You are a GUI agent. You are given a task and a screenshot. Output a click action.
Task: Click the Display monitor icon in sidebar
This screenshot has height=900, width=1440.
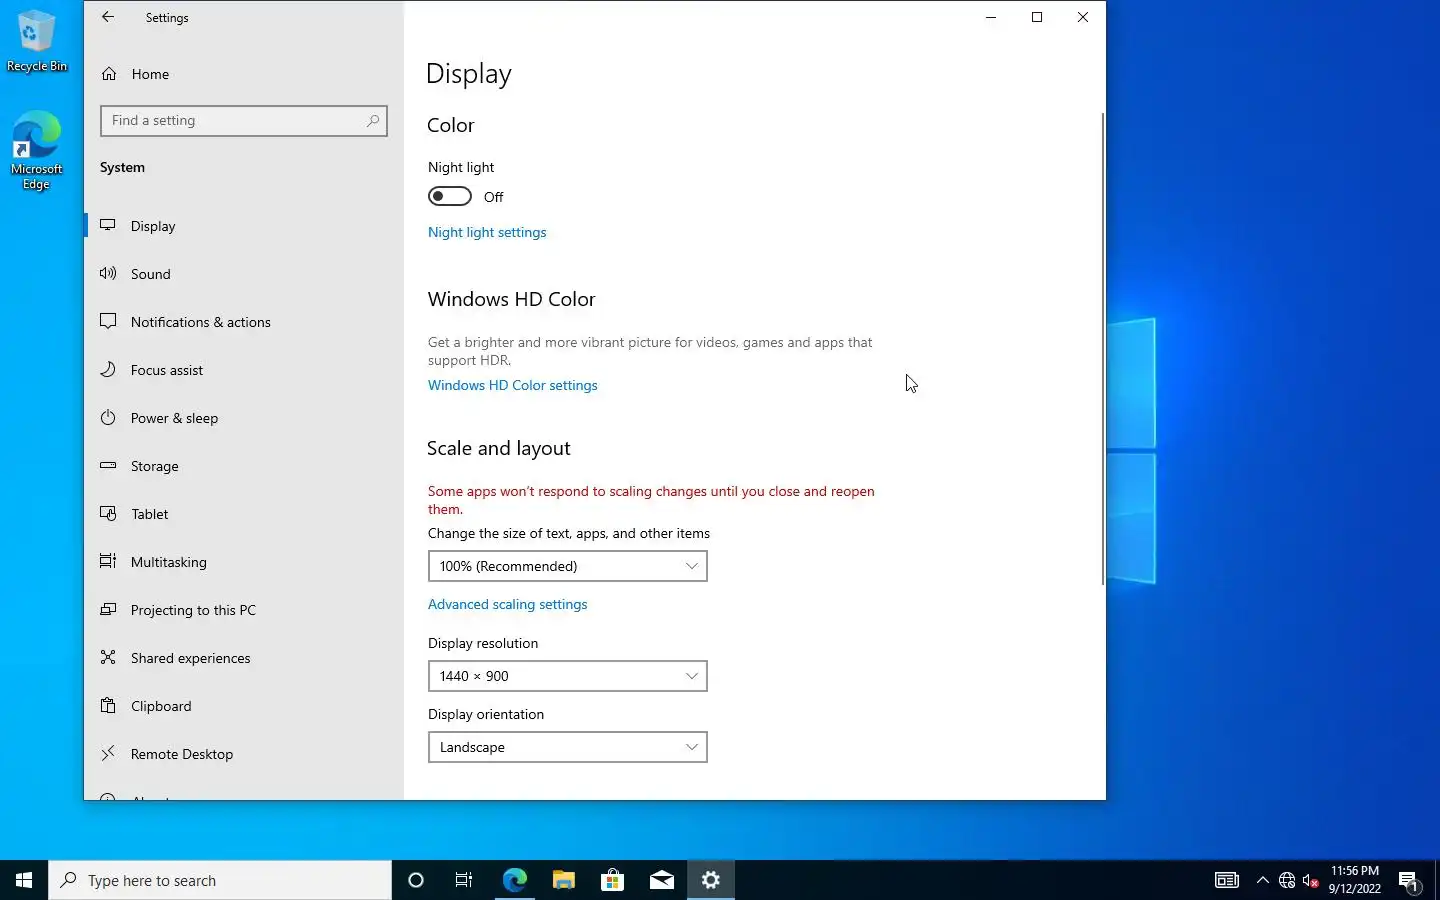[x=108, y=225]
